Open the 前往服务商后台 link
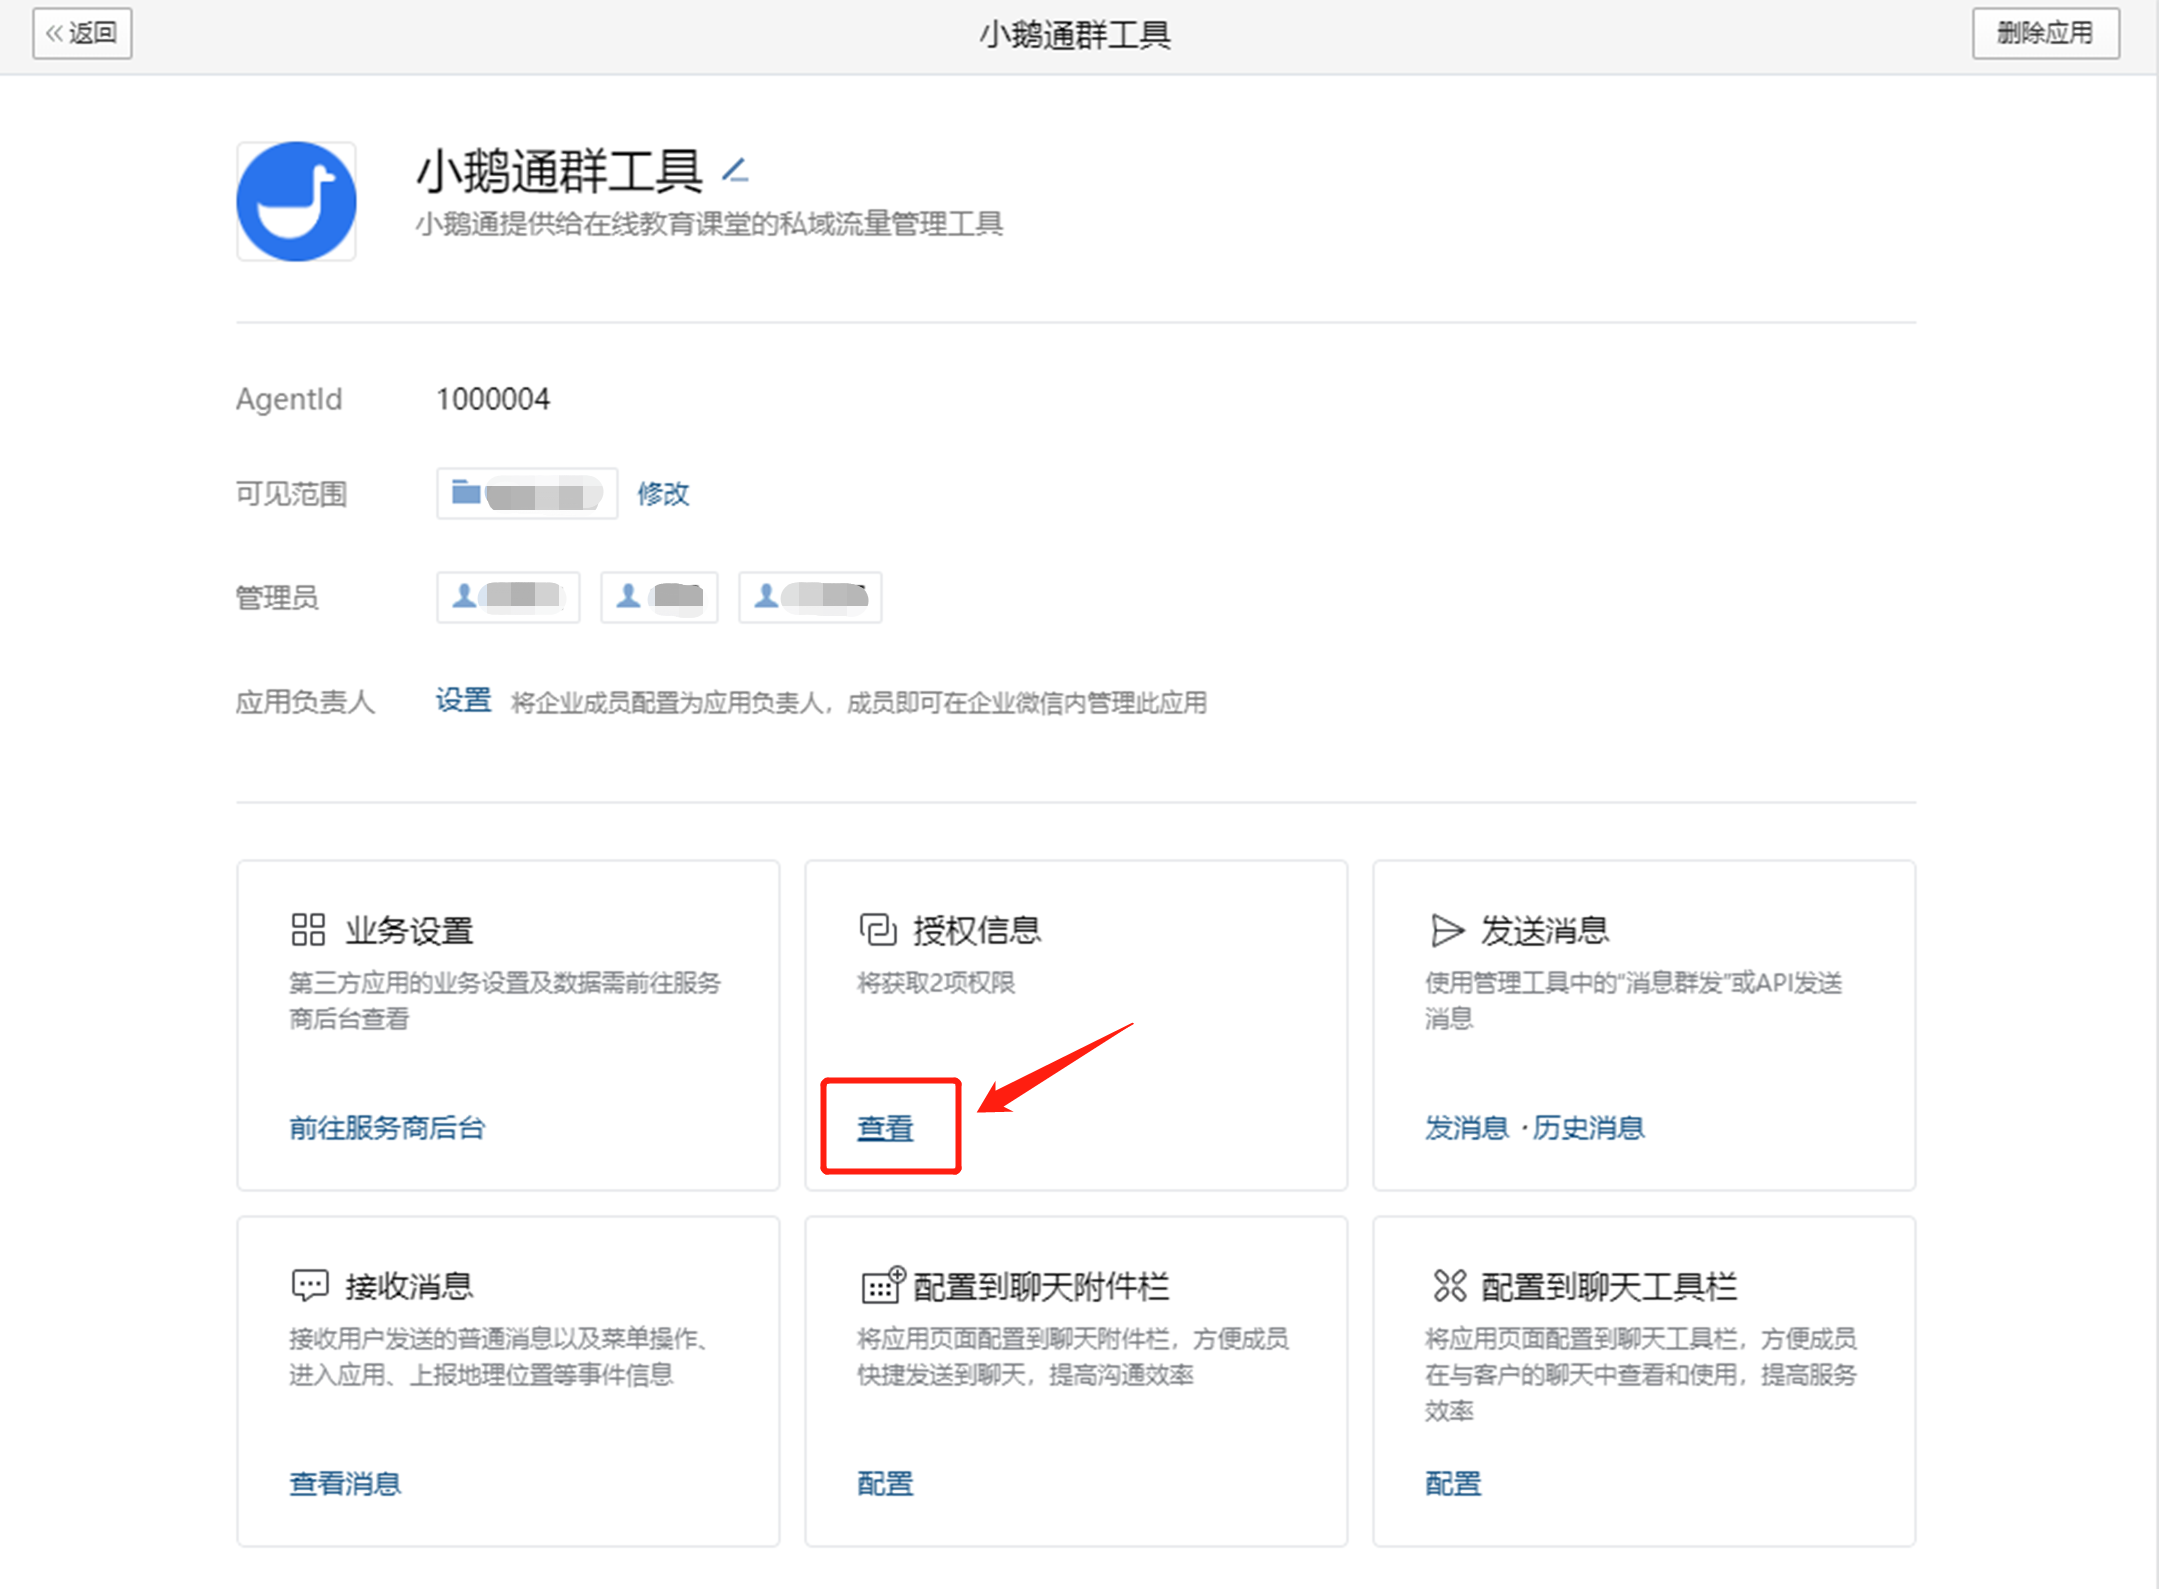2159x1589 pixels. [x=387, y=1128]
